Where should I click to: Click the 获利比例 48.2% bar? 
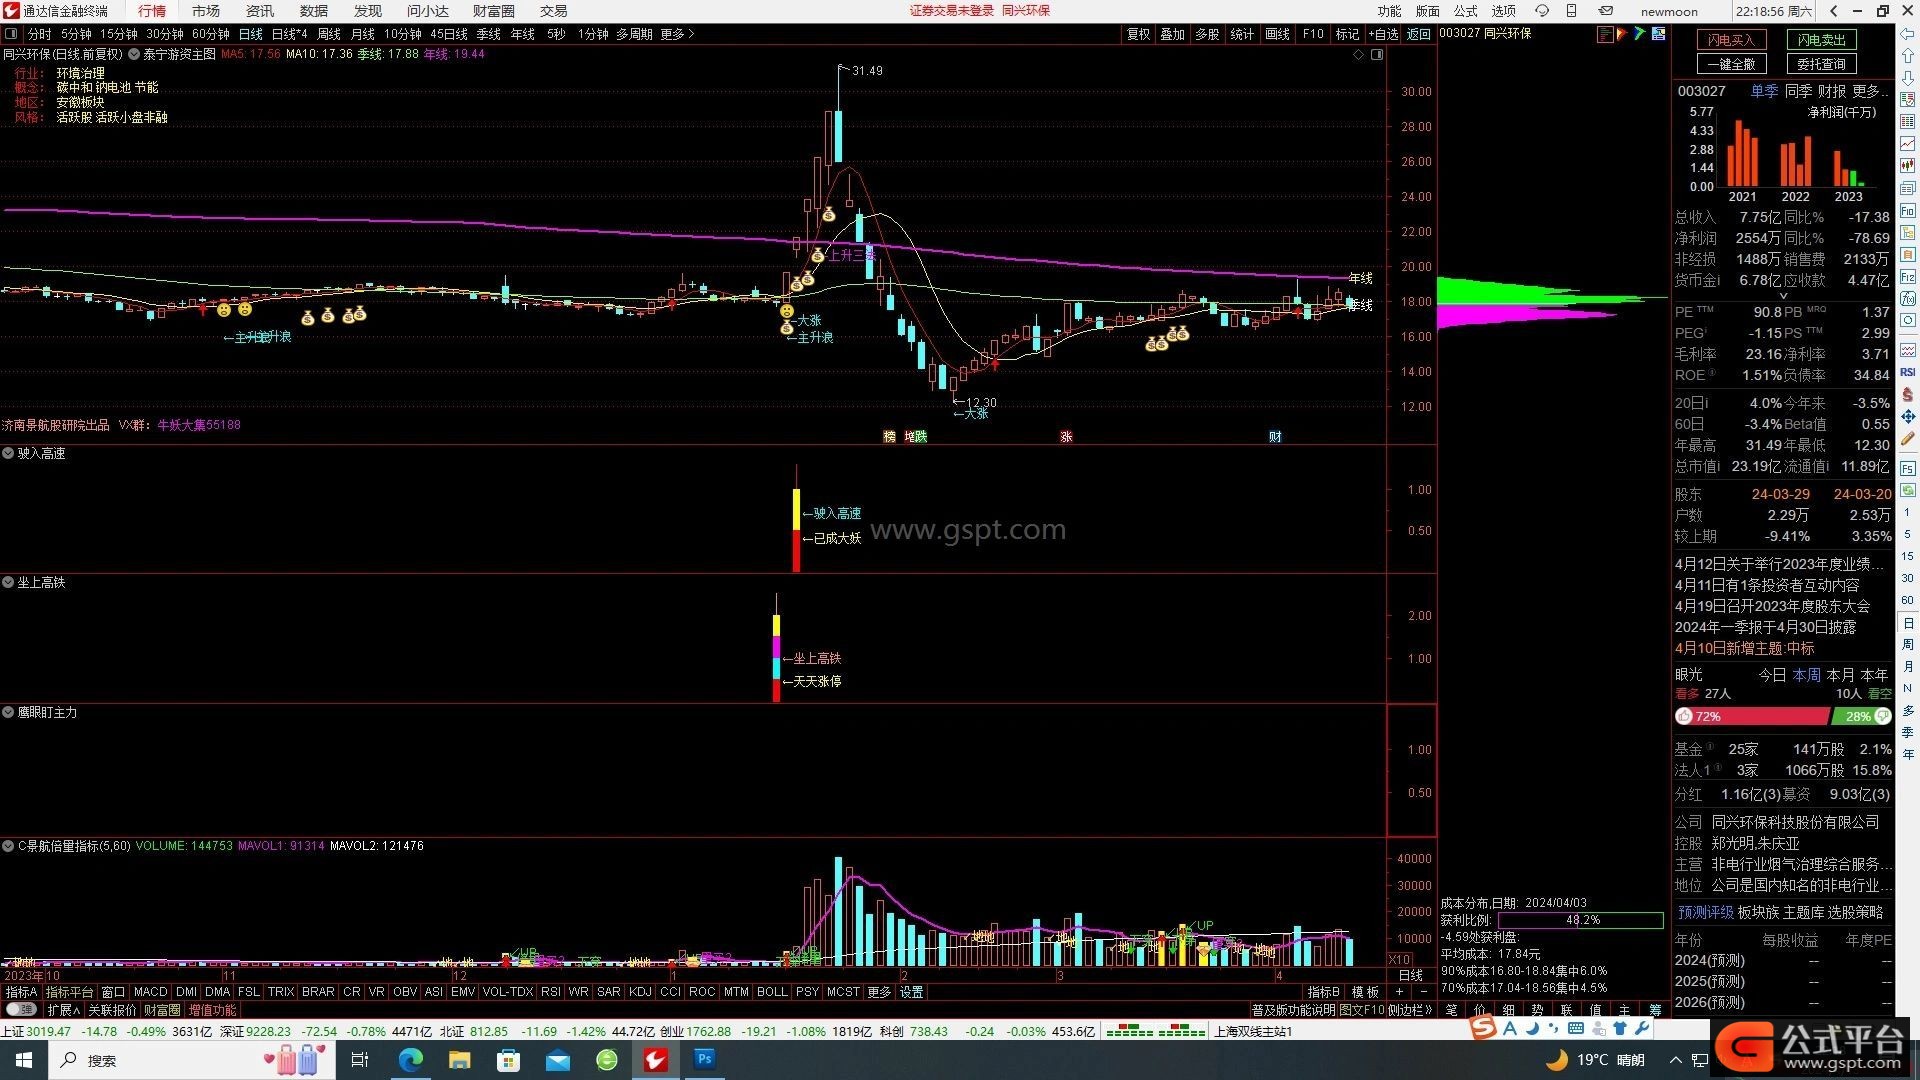(x=1581, y=920)
